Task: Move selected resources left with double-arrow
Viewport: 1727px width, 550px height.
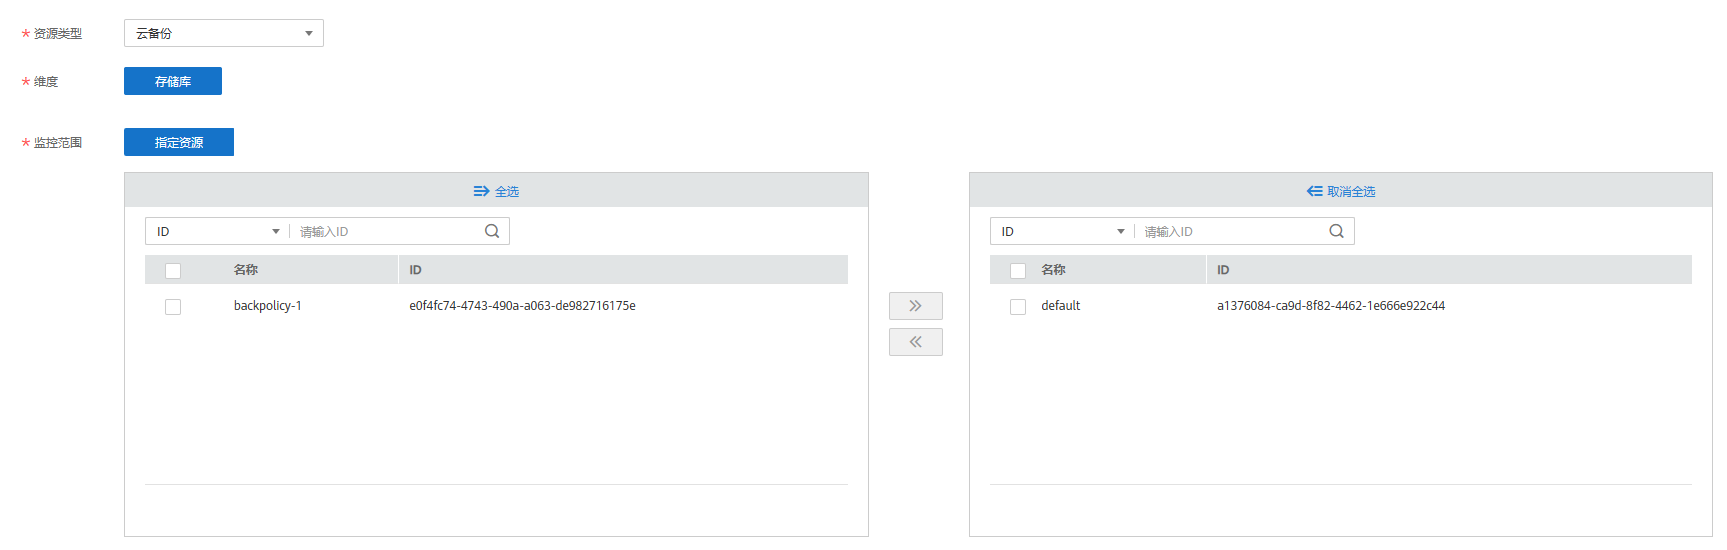Action: (915, 342)
